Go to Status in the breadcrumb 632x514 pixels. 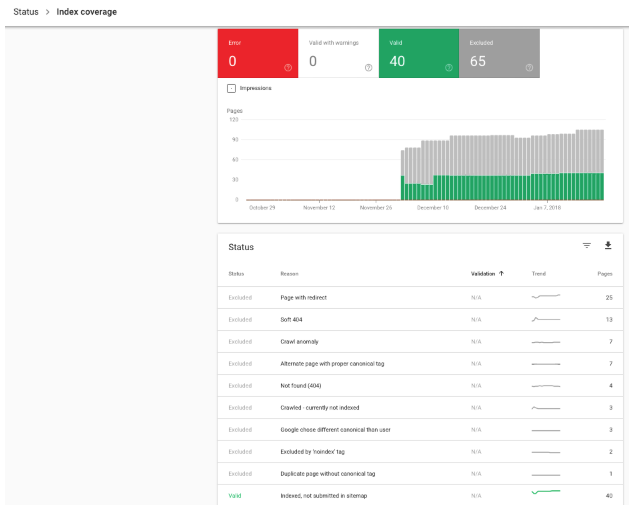pos(26,12)
